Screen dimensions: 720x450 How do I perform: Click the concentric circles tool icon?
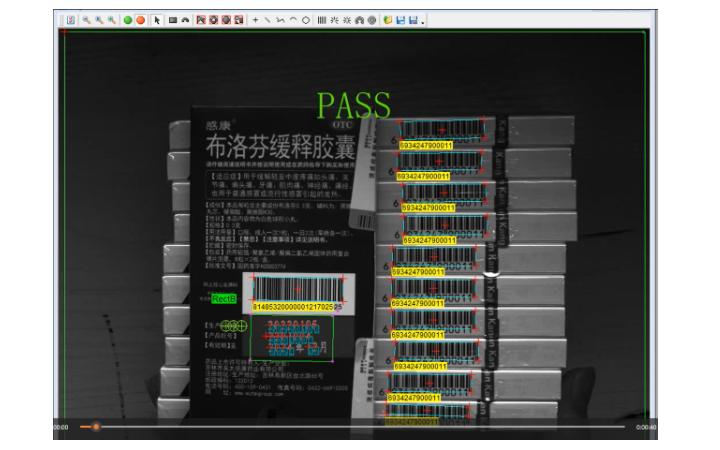[x=372, y=20]
